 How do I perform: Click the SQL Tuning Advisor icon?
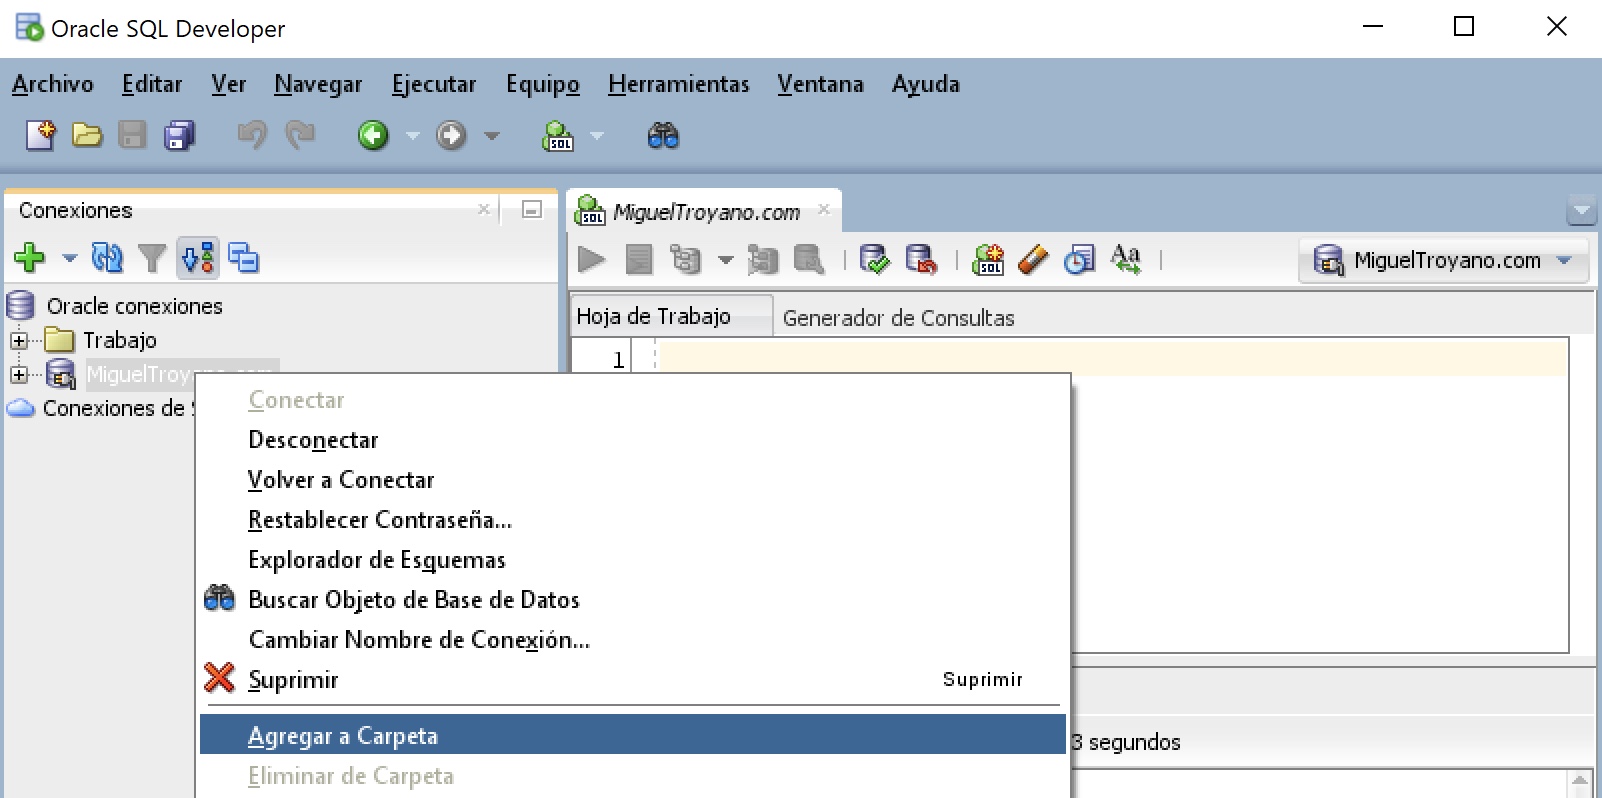coord(808,260)
